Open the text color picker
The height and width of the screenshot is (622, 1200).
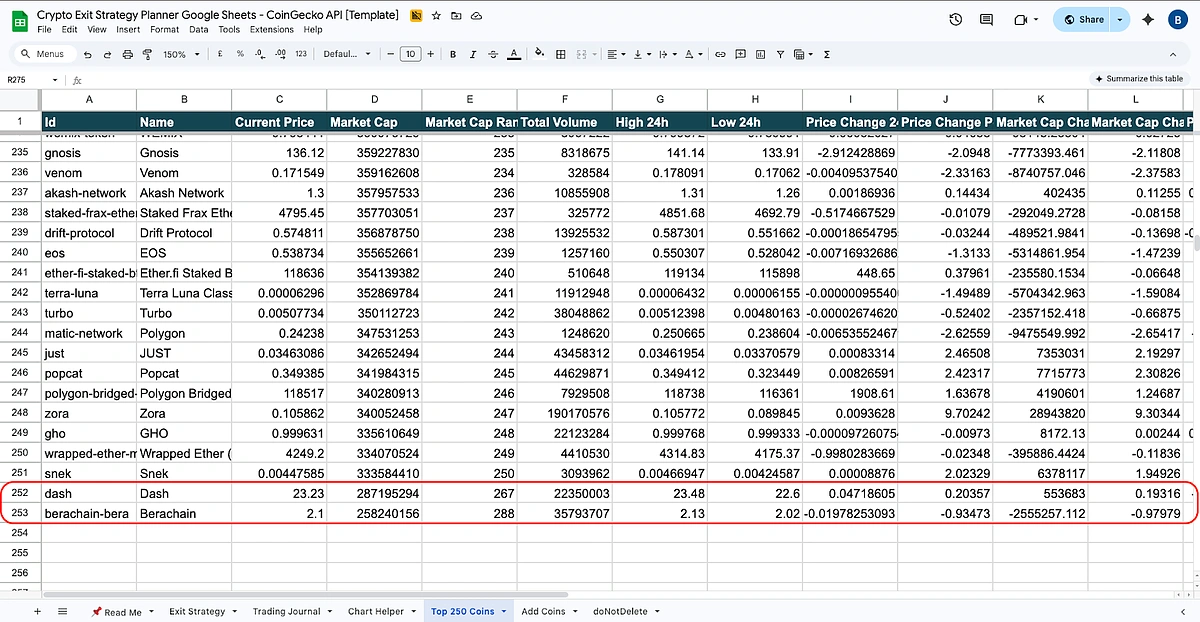pos(514,54)
